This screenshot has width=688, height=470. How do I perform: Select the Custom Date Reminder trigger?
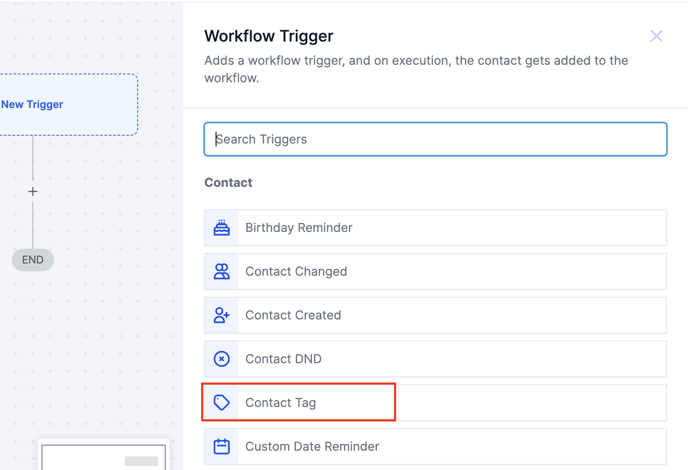click(x=312, y=446)
